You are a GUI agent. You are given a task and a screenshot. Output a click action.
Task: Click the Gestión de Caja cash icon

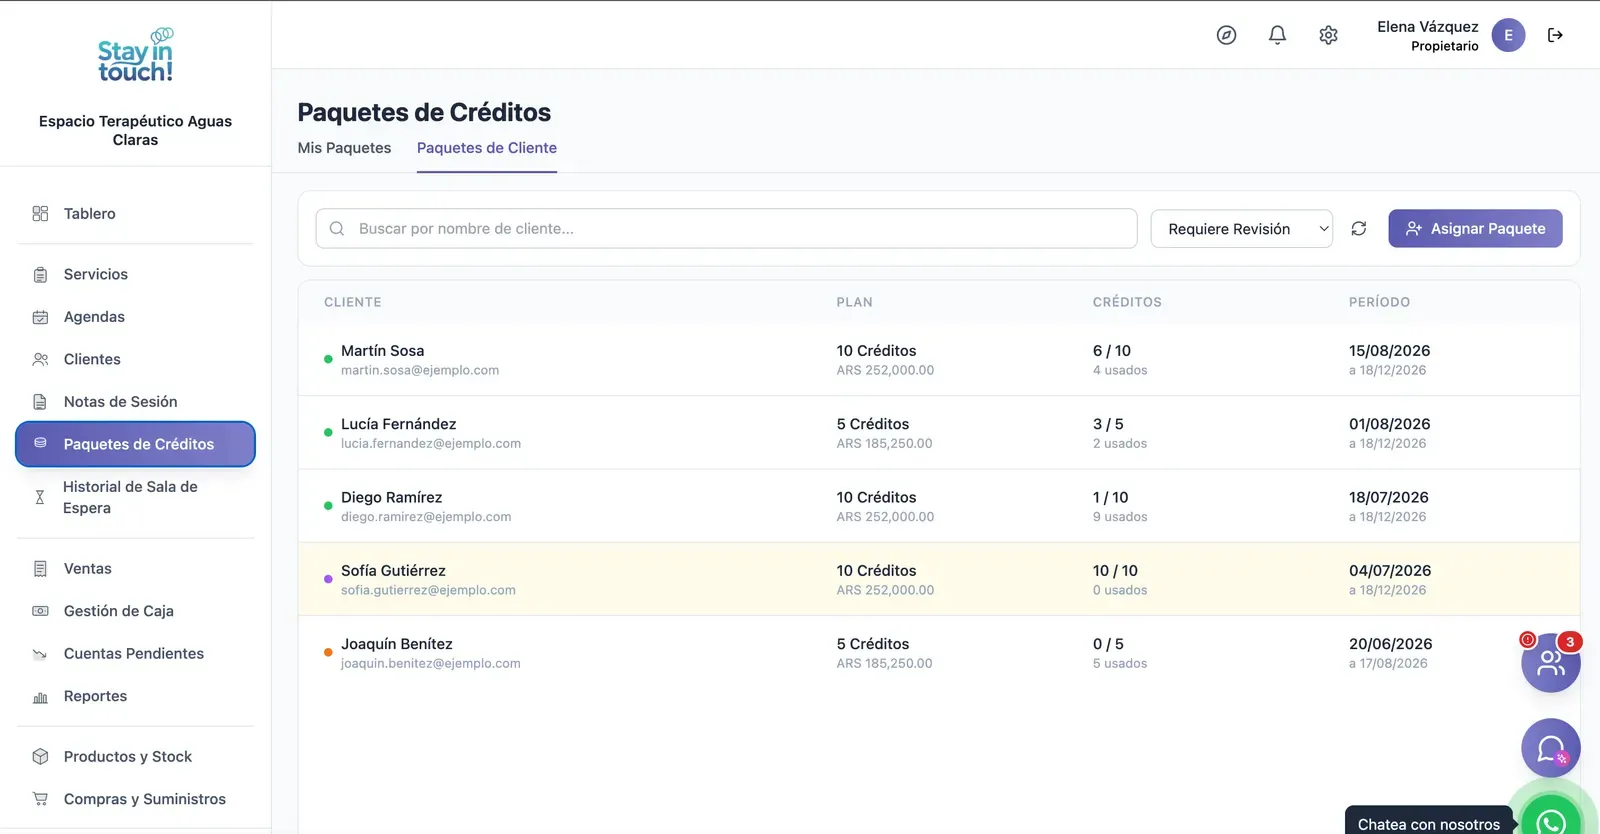40,611
